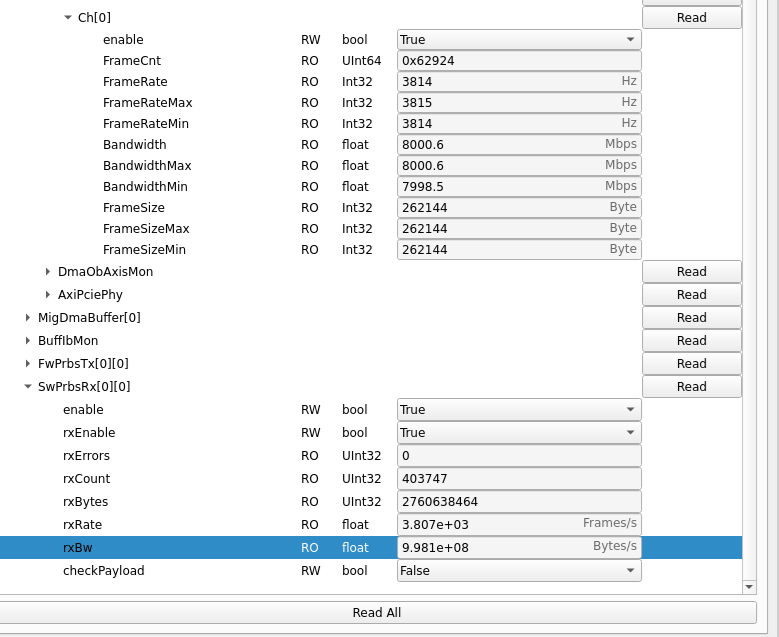Click Read button for Ch[0]
The height and width of the screenshot is (637, 779).
click(x=691, y=18)
